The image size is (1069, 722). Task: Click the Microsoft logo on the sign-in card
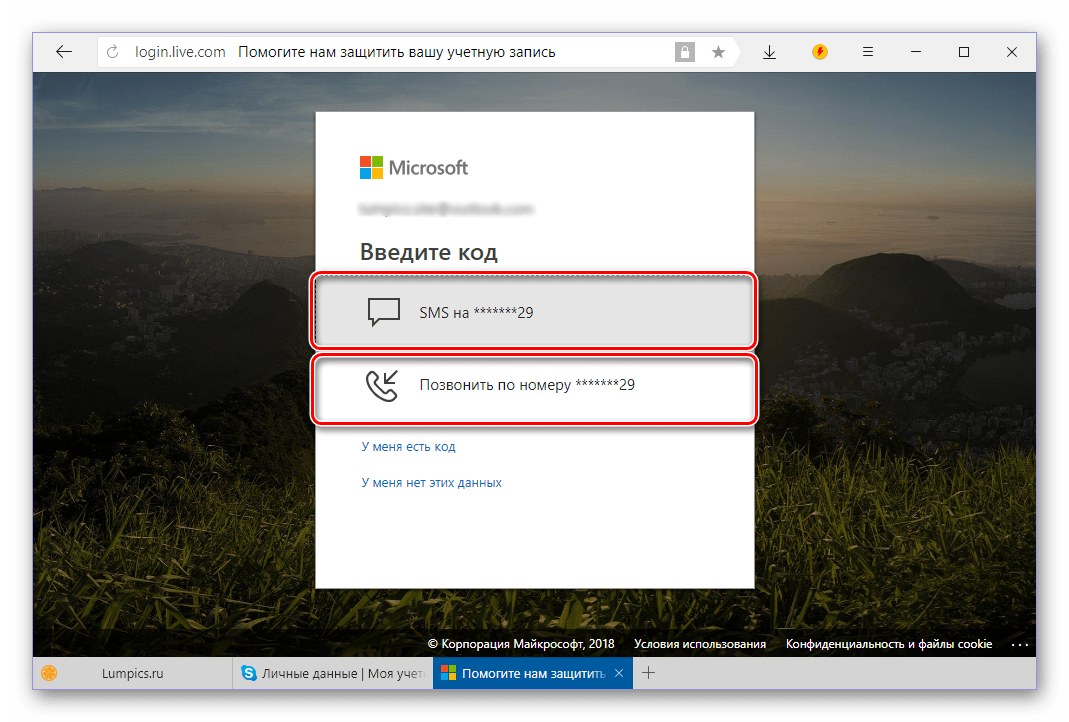point(414,167)
